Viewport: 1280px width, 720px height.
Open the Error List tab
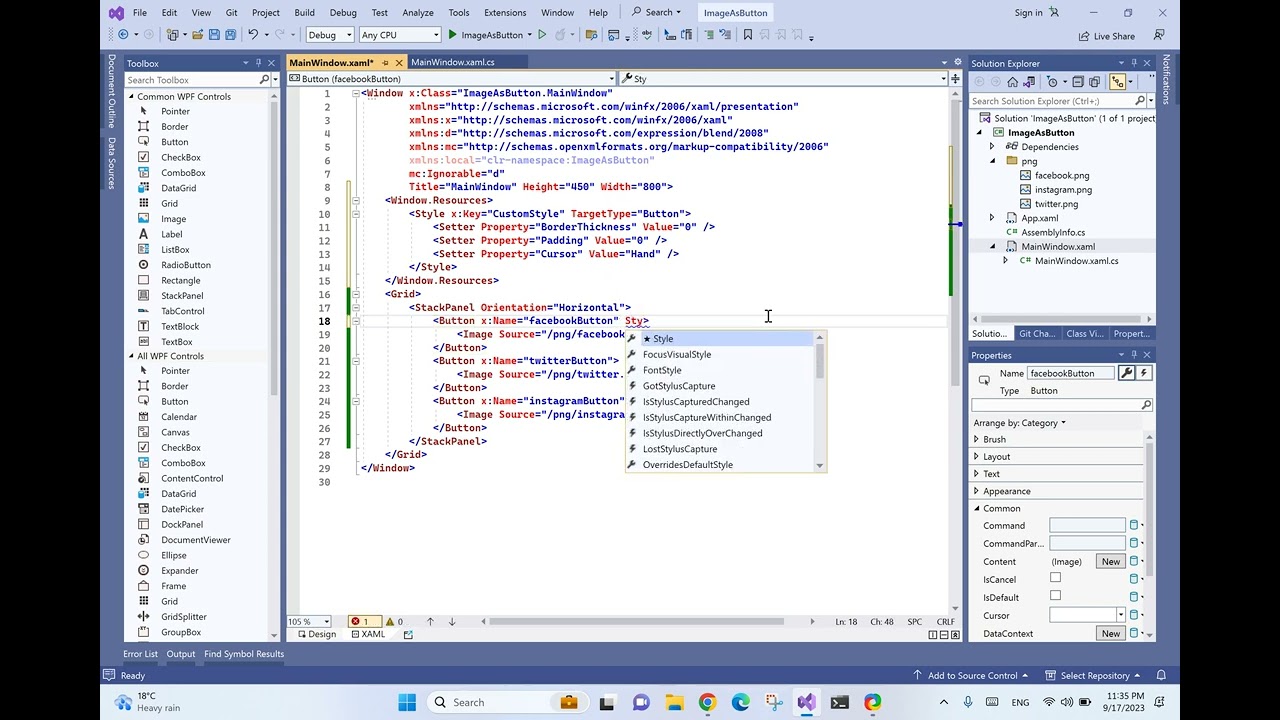click(140, 654)
